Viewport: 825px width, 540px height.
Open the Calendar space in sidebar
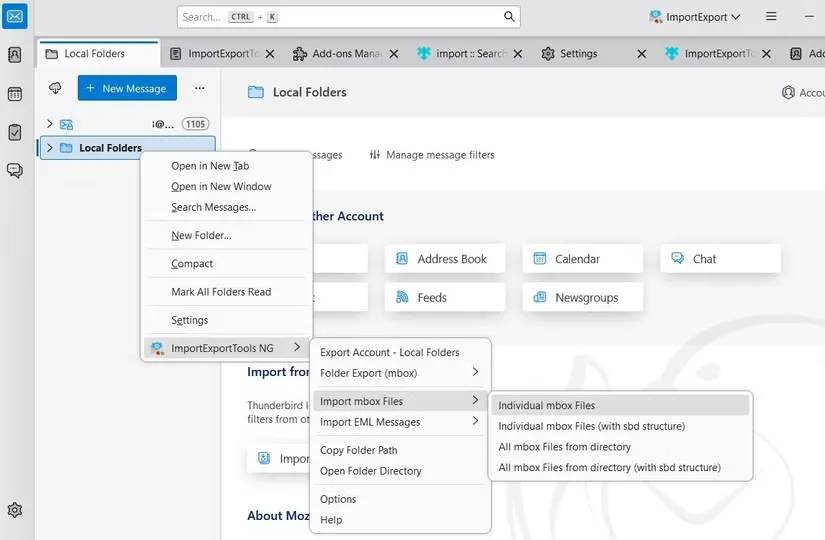[x=15, y=94]
